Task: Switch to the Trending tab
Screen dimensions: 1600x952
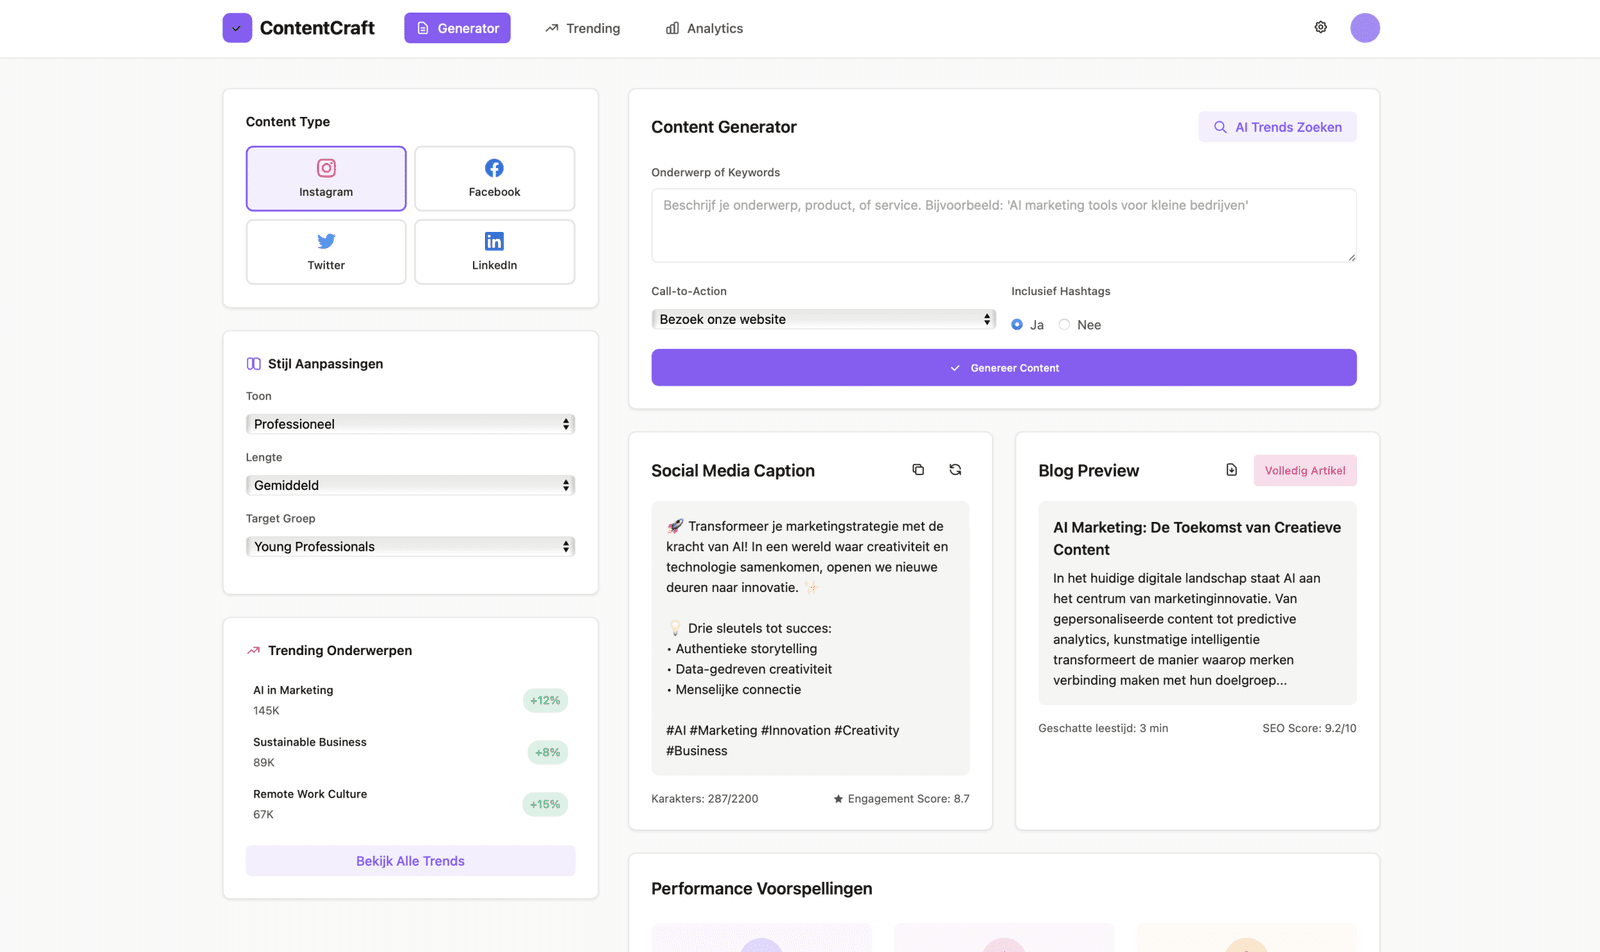Action: click(582, 28)
